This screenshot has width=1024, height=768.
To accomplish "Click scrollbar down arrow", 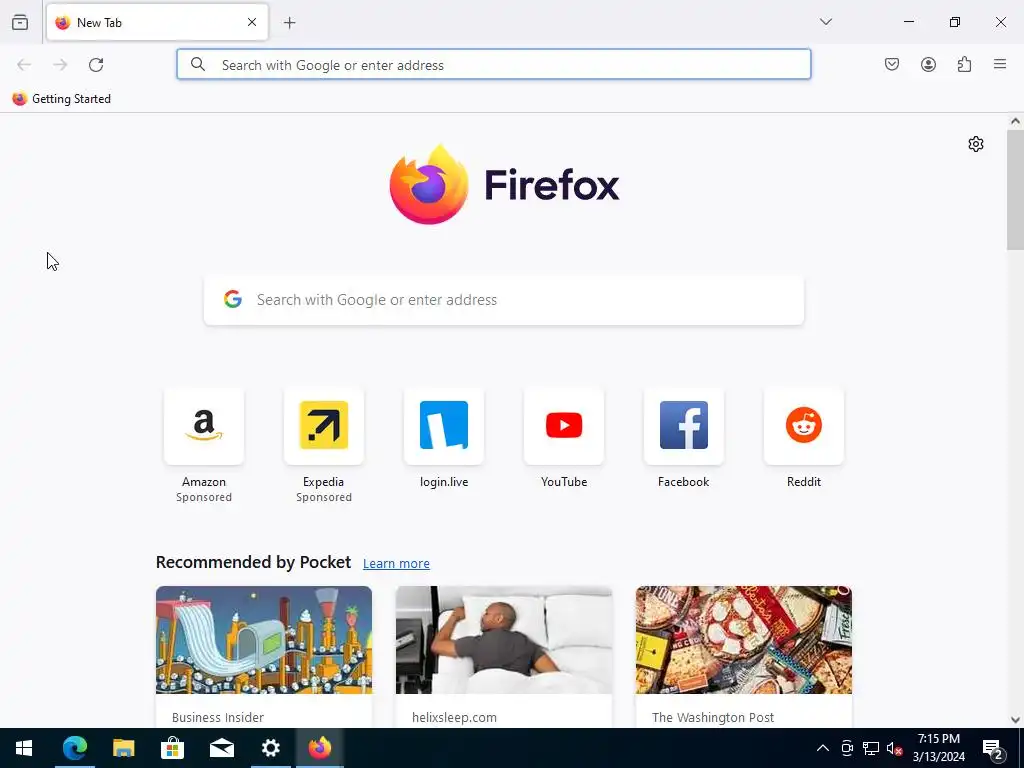I will pos(1015,720).
